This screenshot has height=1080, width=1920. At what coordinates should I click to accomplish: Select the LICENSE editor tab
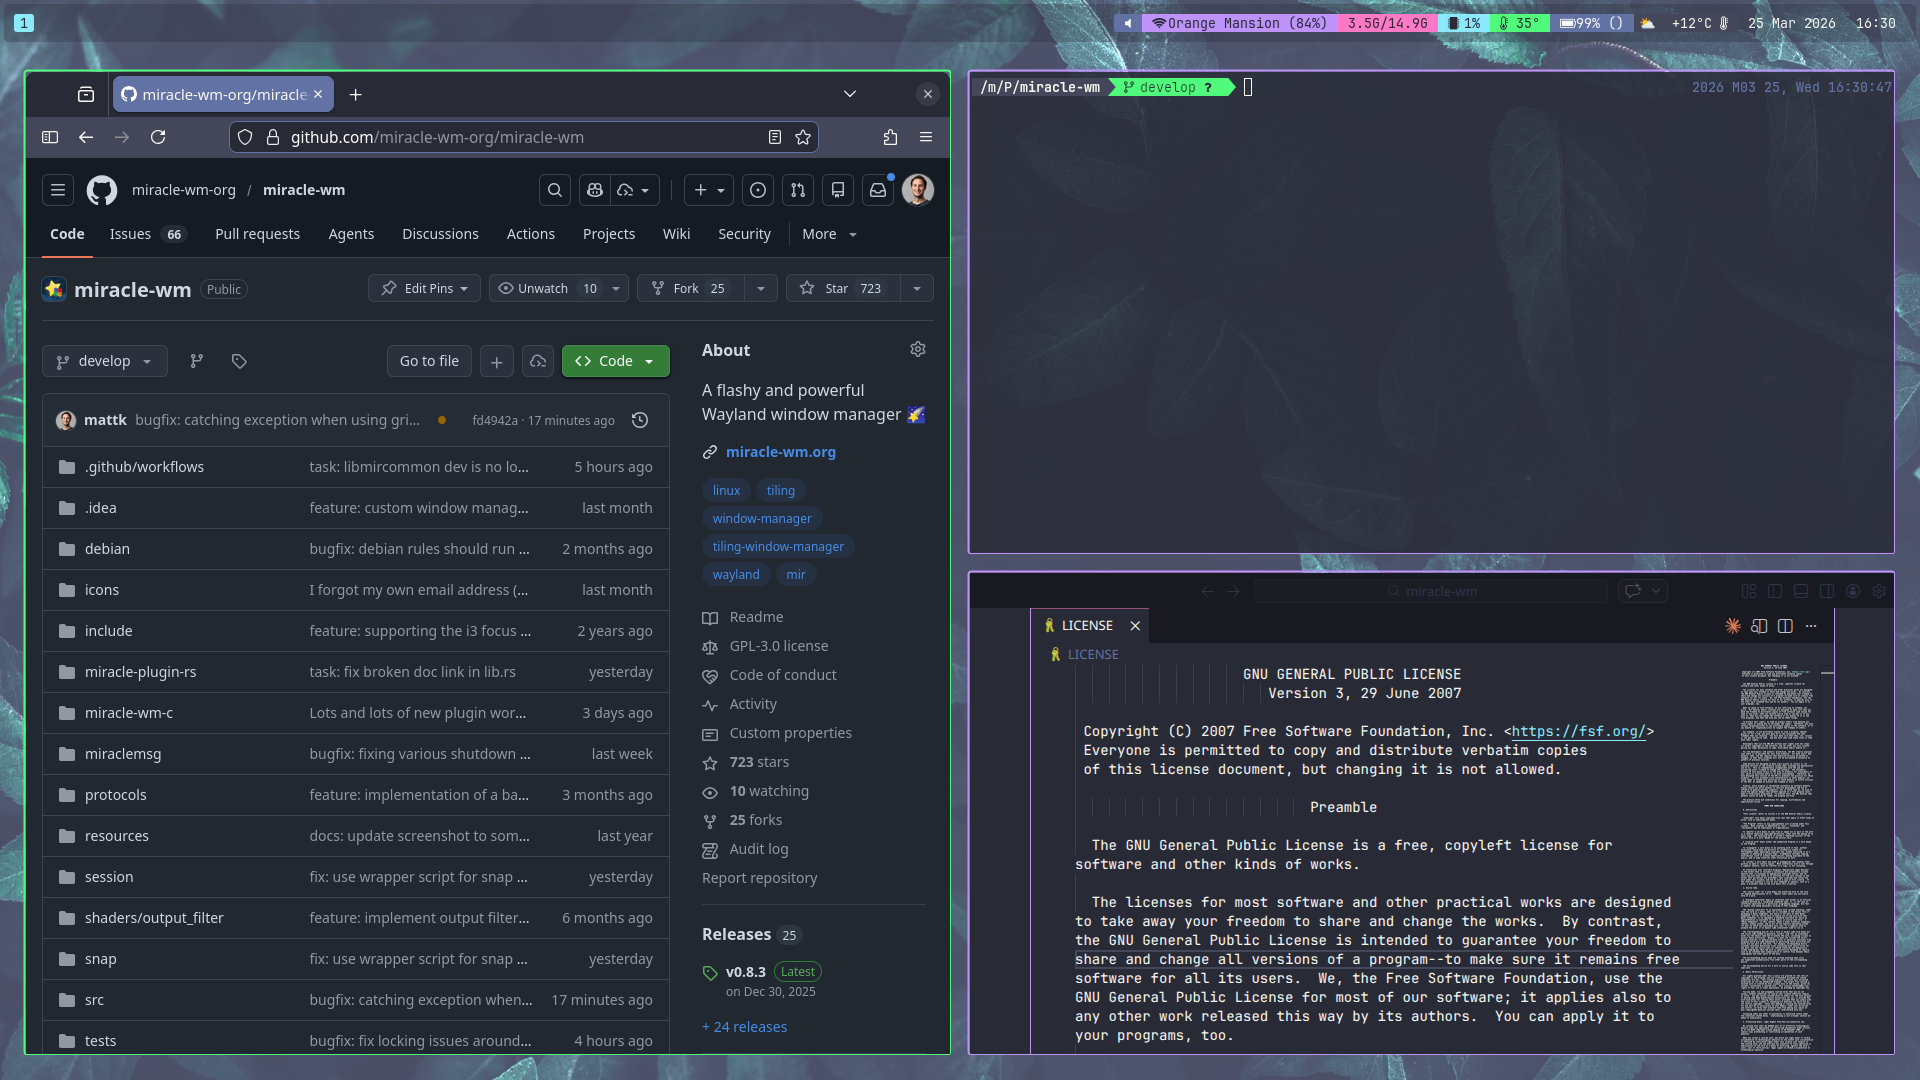[x=1089, y=626]
